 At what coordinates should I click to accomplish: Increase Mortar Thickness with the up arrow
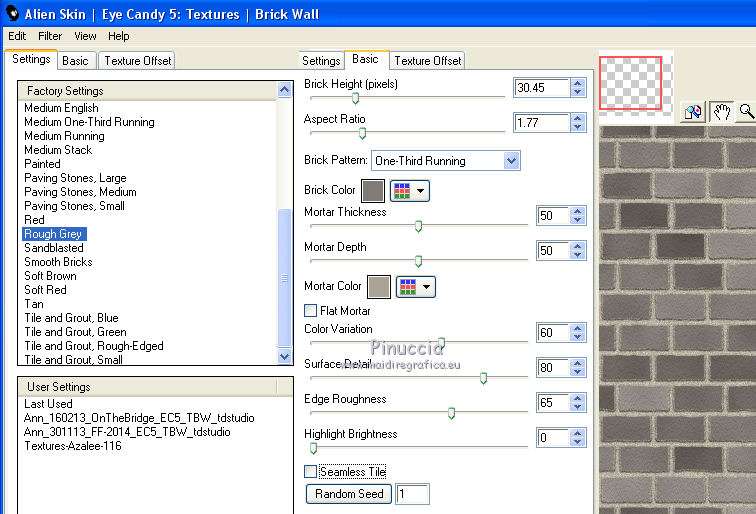[578, 211]
